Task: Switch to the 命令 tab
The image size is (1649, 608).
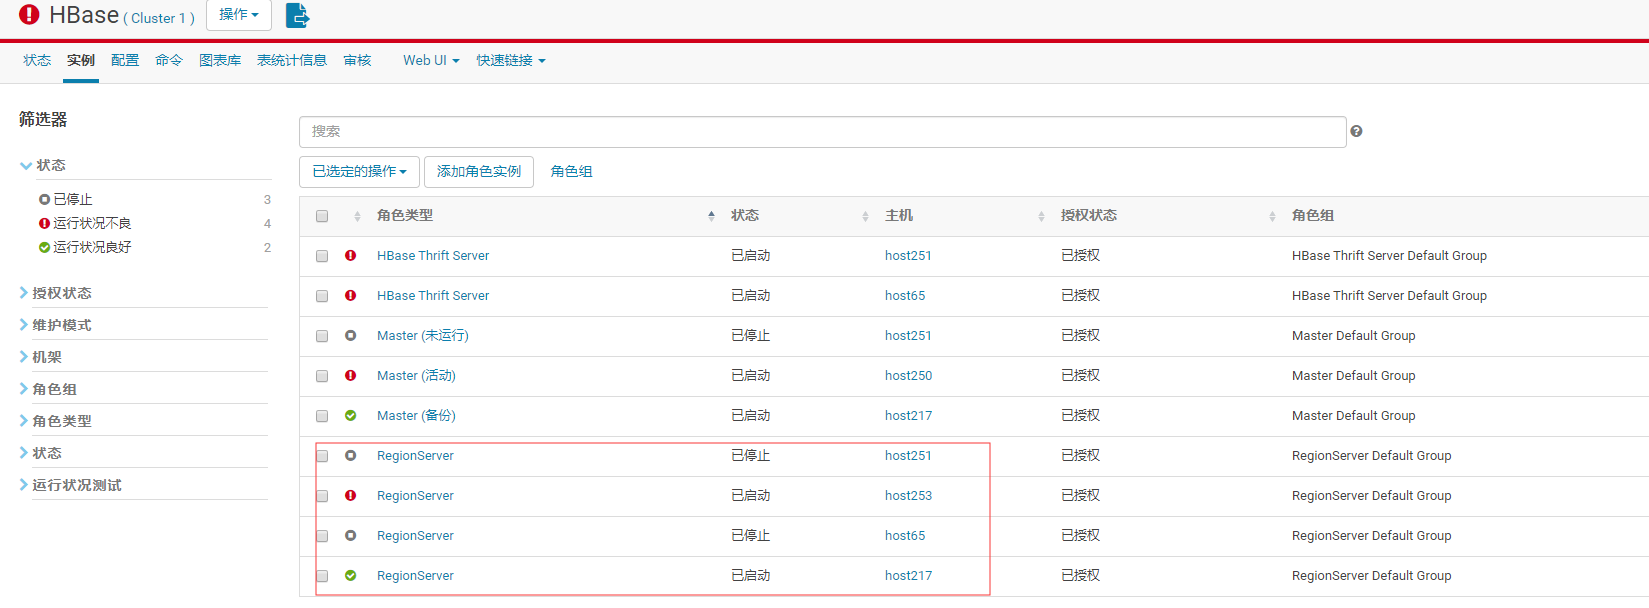Action: (169, 60)
